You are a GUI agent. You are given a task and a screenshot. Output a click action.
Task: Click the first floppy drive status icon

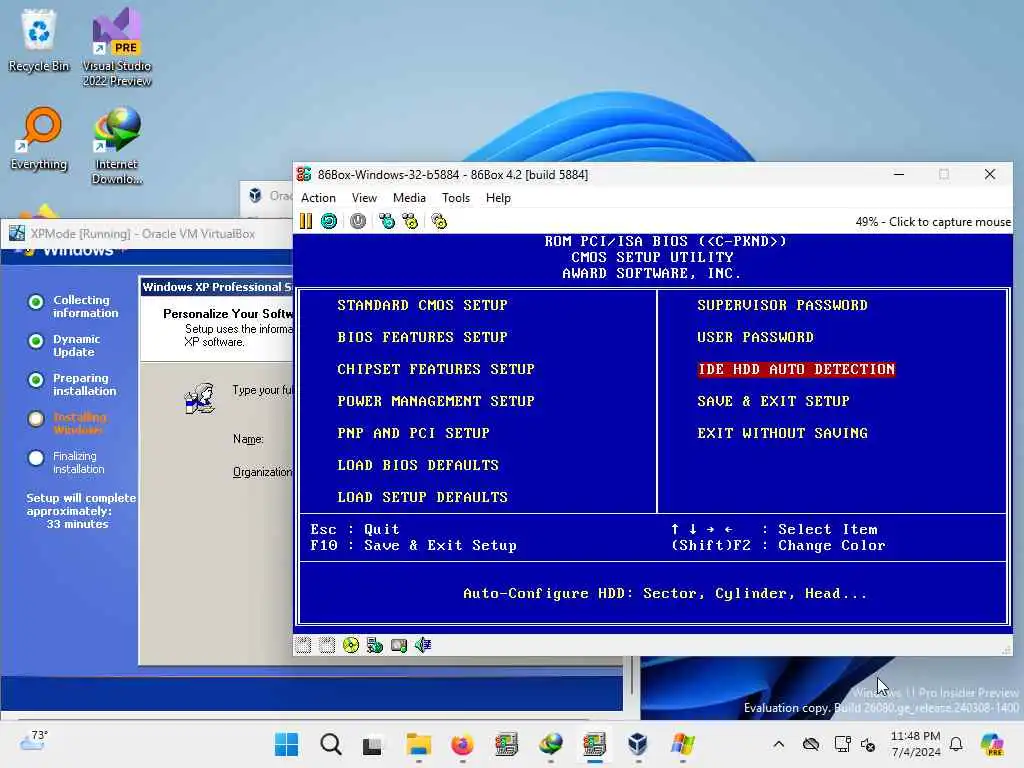[x=303, y=645]
